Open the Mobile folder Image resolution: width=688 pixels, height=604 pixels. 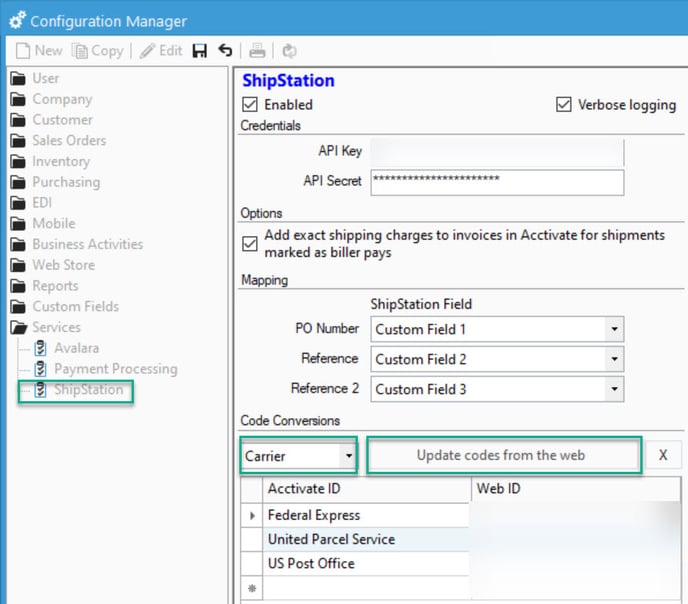[43, 224]
